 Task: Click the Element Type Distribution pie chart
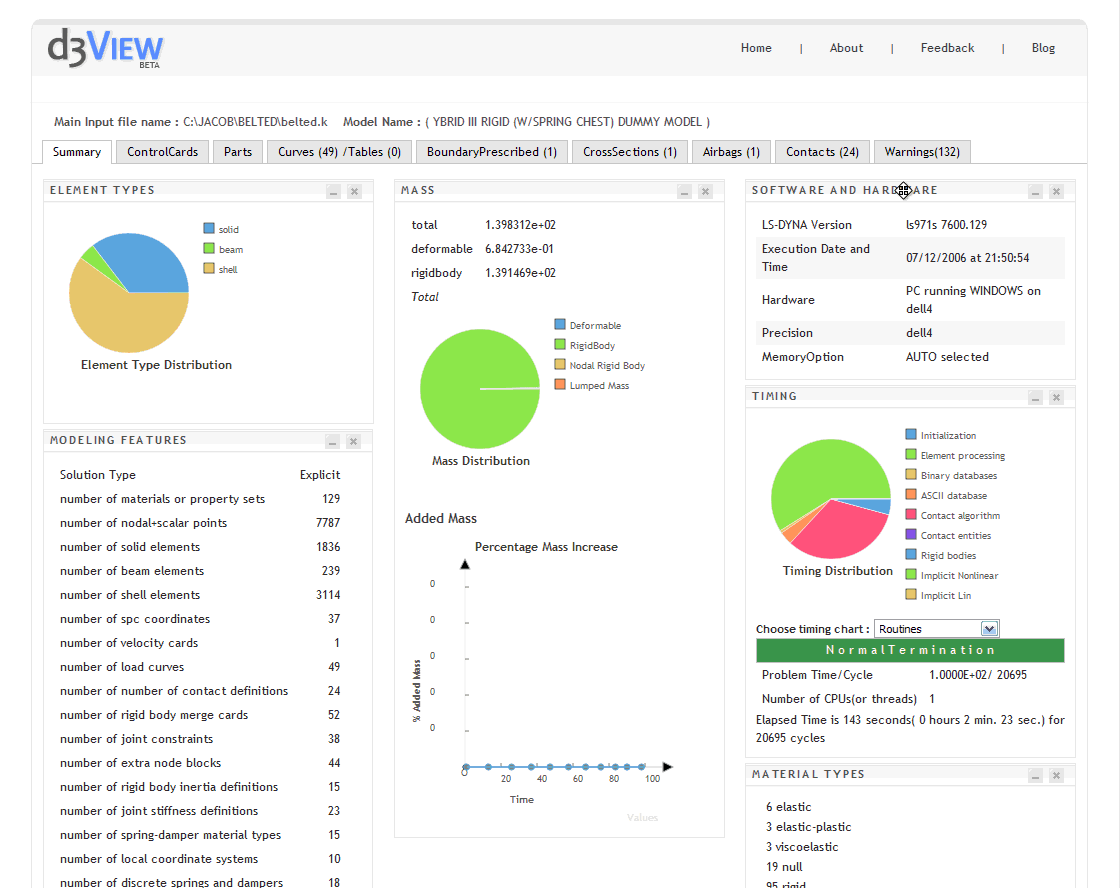click(129, 292)
